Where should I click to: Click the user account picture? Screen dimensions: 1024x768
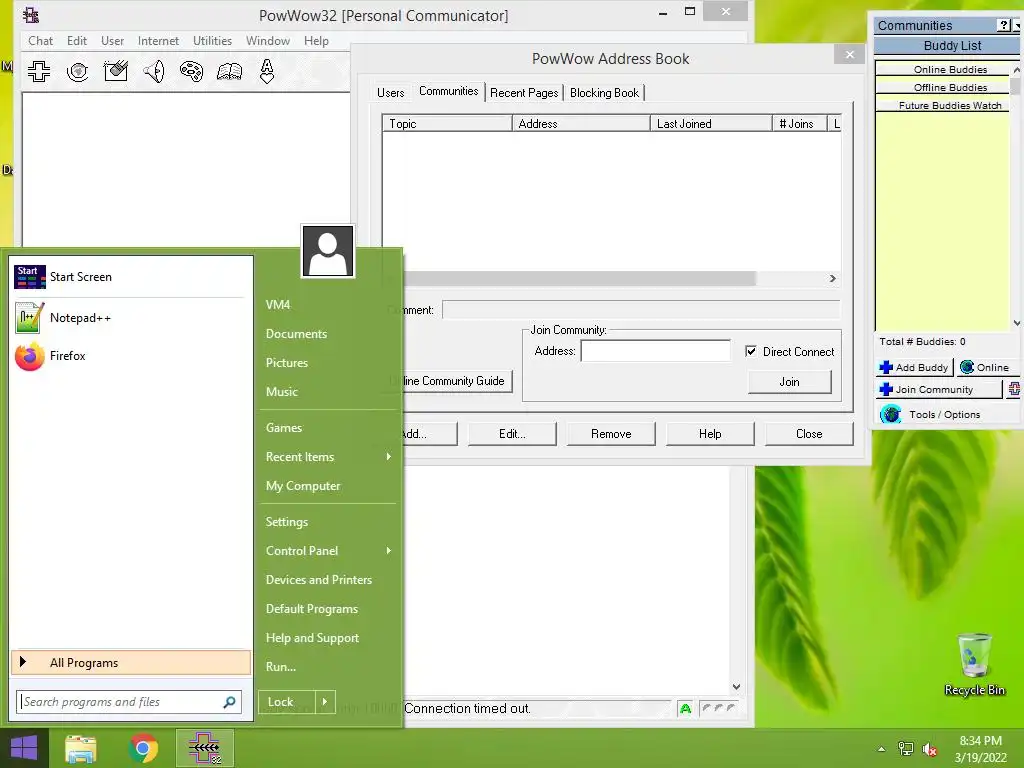328,251
